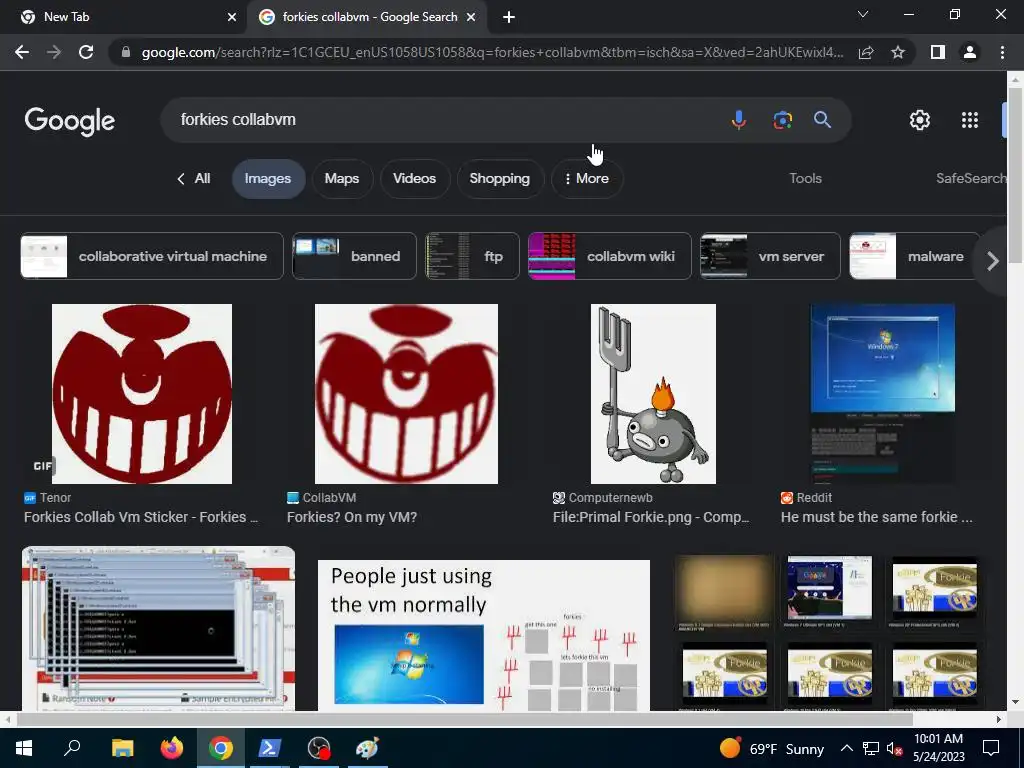The width and height of the screenshot is (1024, 768).
Task: Submit search with the magnifier icon
Action: tap(822, 120)
